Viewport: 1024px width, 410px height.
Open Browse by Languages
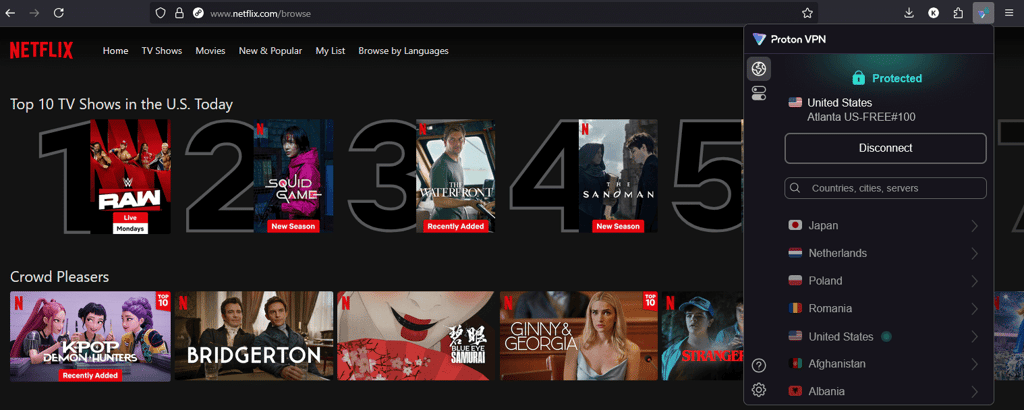coord(404,51)
